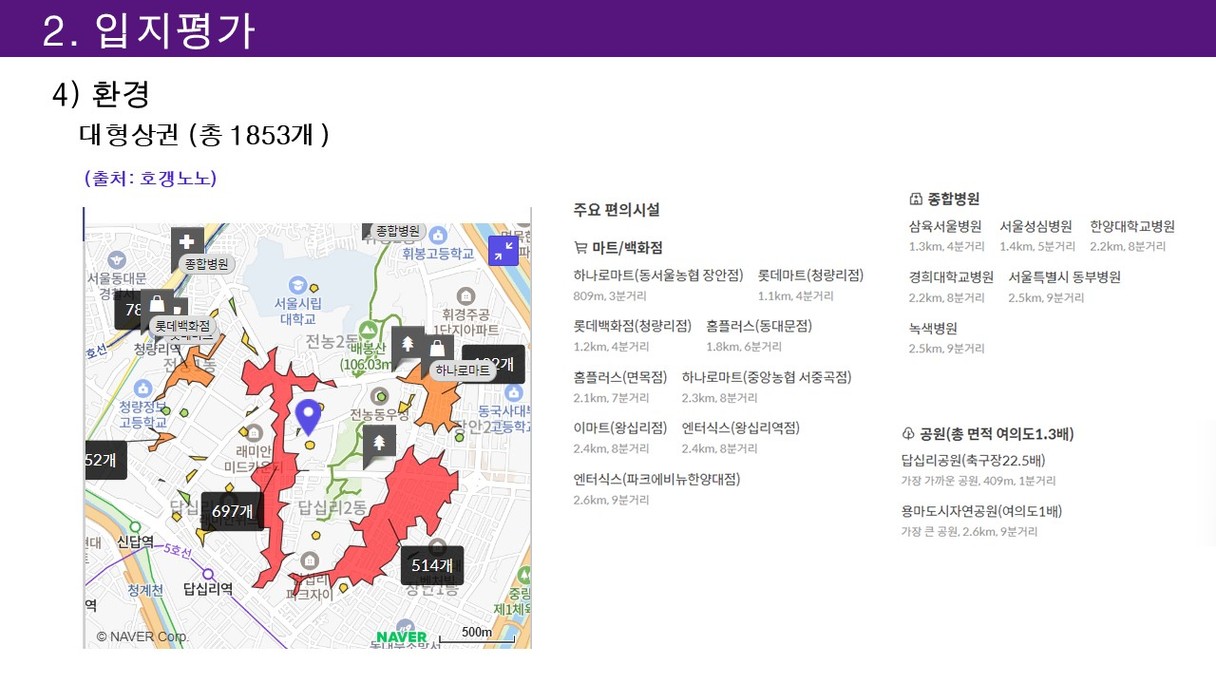
Task: Select 서울성심병원 entry
Action: (x=1036, y=226)
